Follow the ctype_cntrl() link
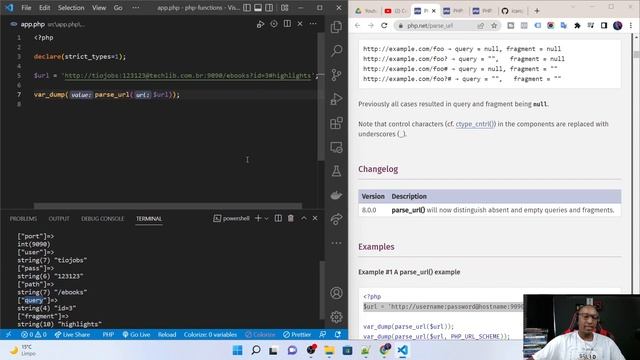Image resolution: width=640 pixels, height=360 pixels. pyautogui.click(x=476, y=124)
